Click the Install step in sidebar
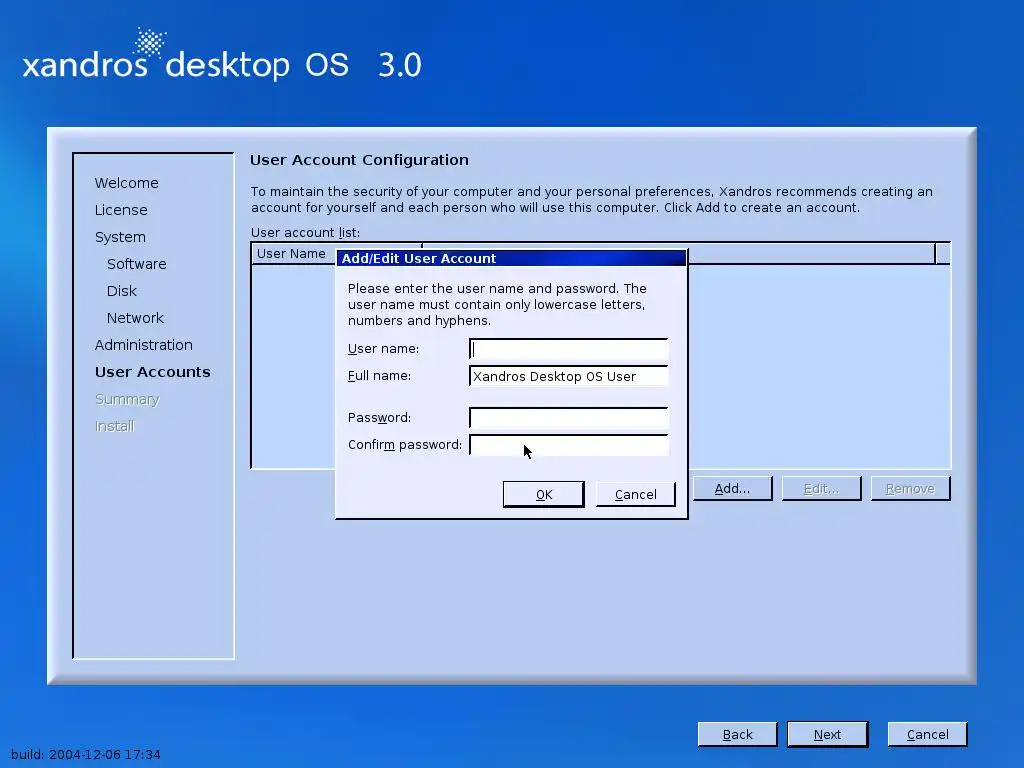This screenshot has width=1024, height=768. (114, 426)
